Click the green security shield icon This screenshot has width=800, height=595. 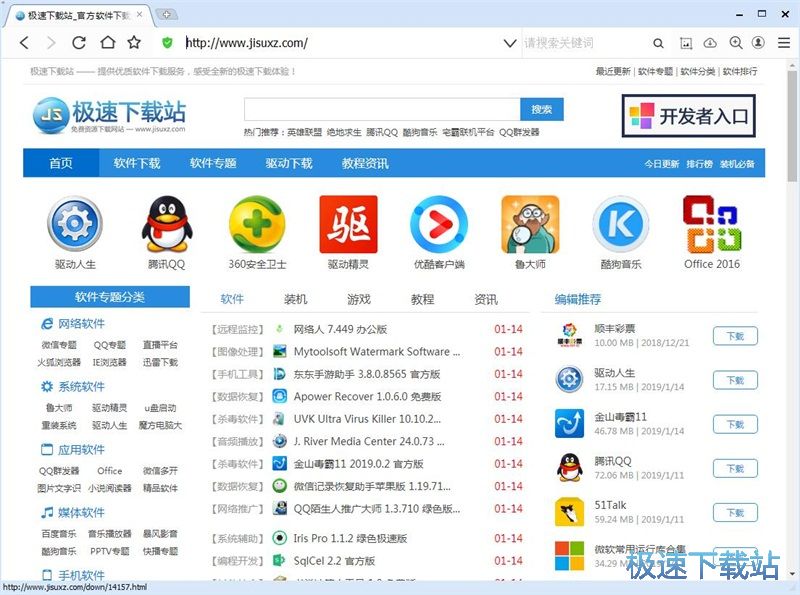click(167, 42)
